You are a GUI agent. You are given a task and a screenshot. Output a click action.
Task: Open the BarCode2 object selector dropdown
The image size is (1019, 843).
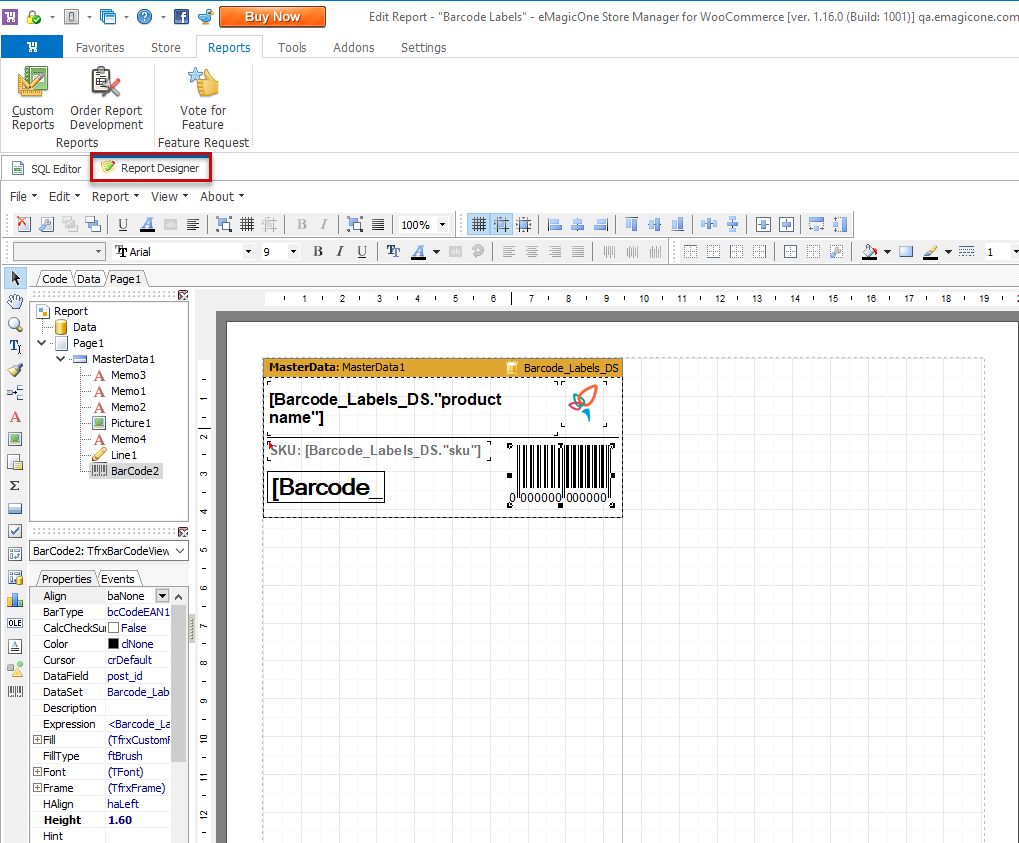[x=180, y=551]
